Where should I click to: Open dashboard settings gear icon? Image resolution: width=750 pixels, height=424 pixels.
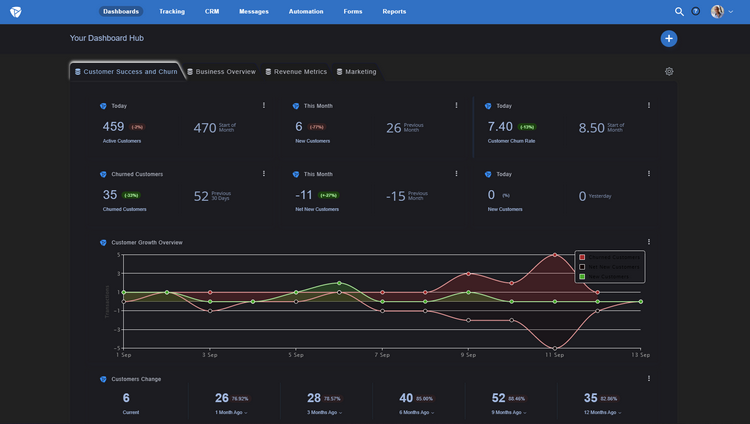(x=669, y=71)
